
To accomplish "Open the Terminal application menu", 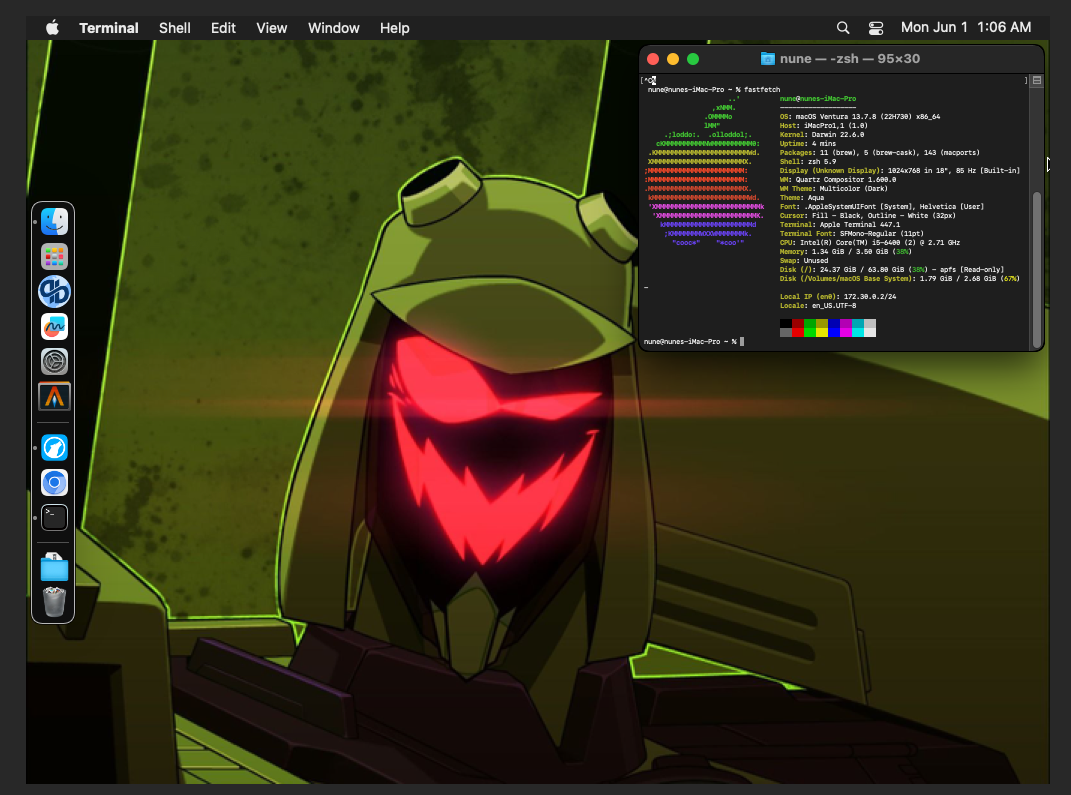I will (x=109, y=28).
